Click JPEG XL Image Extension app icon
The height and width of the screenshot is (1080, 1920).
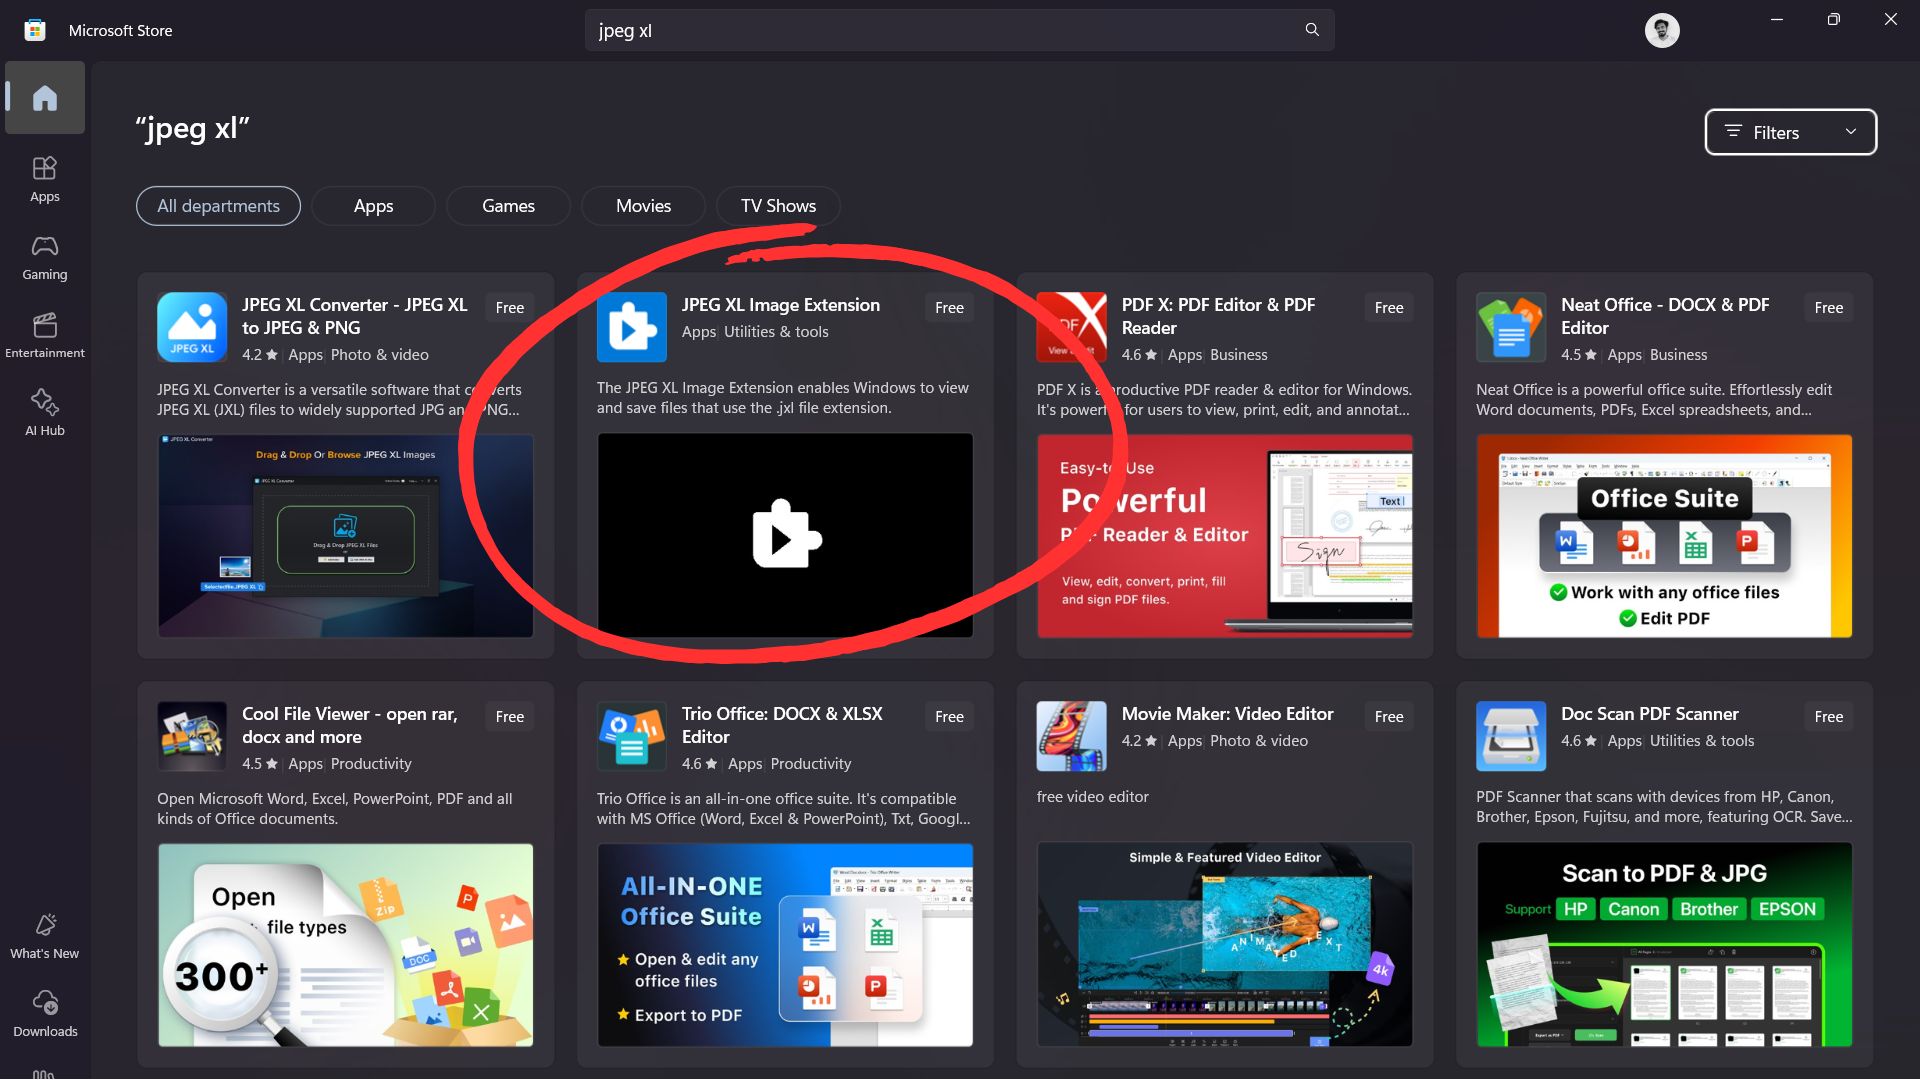tap(632, 327)
